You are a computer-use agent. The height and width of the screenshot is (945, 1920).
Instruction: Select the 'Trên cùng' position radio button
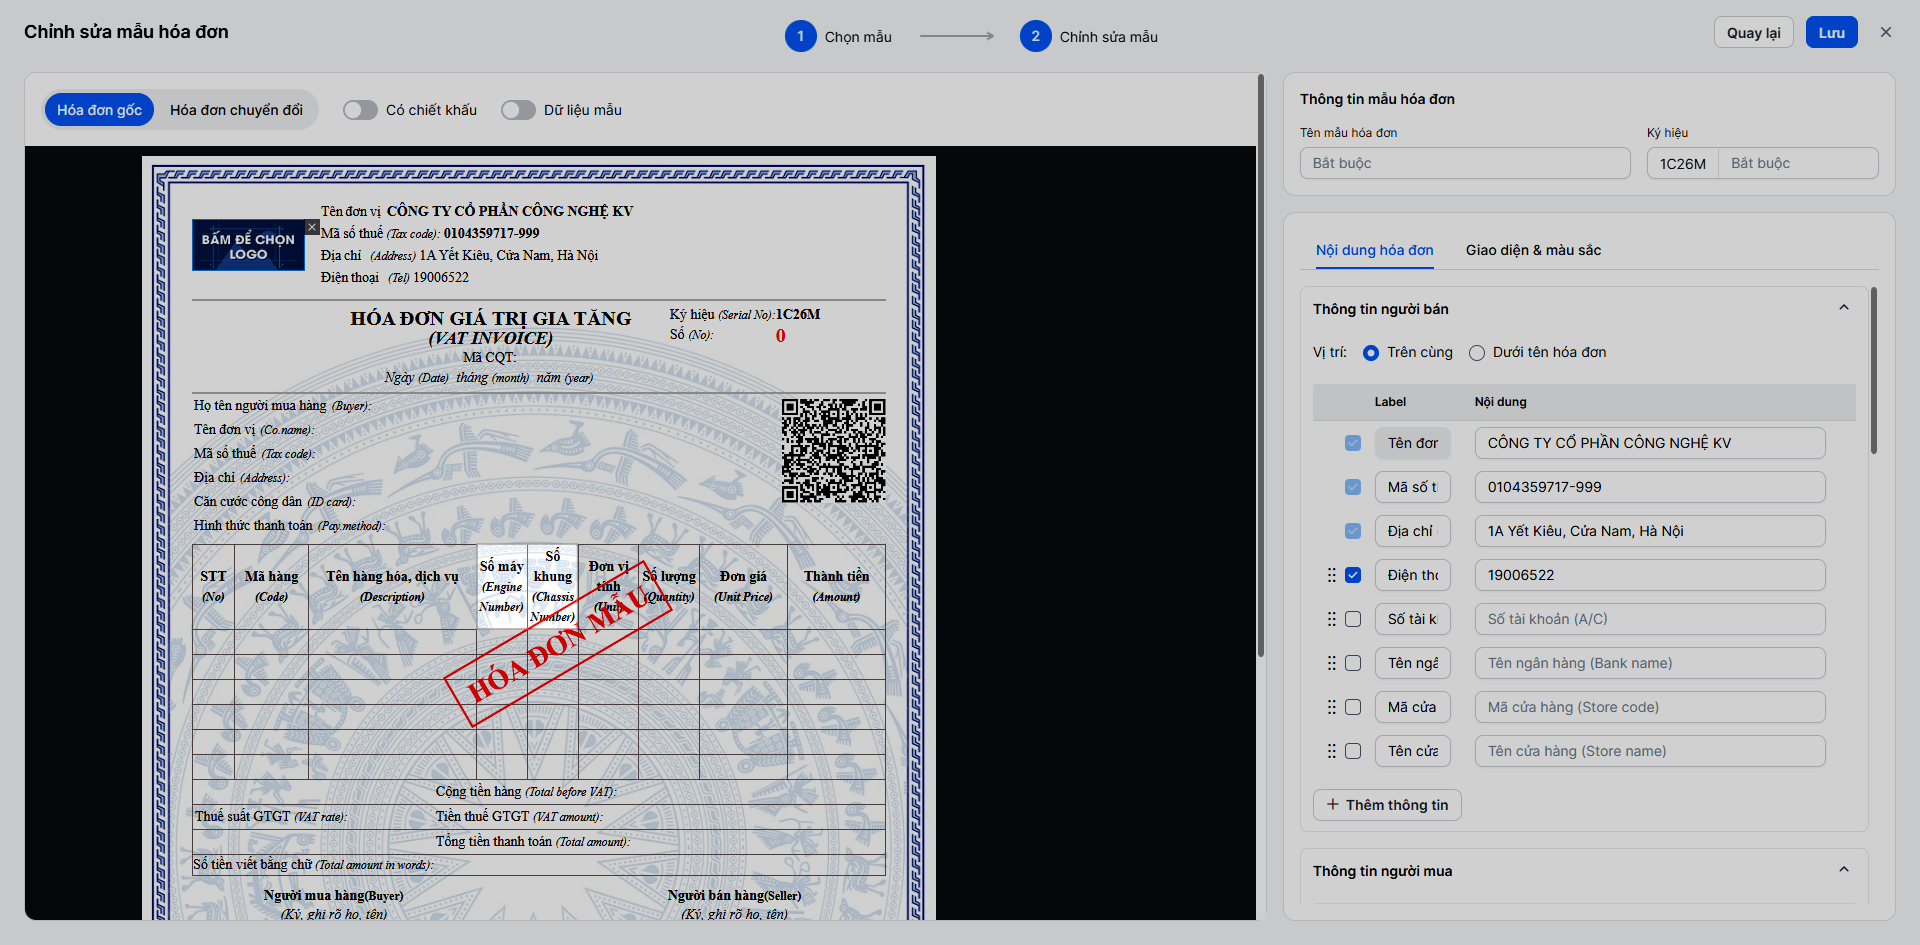[x=1371, y=353]
